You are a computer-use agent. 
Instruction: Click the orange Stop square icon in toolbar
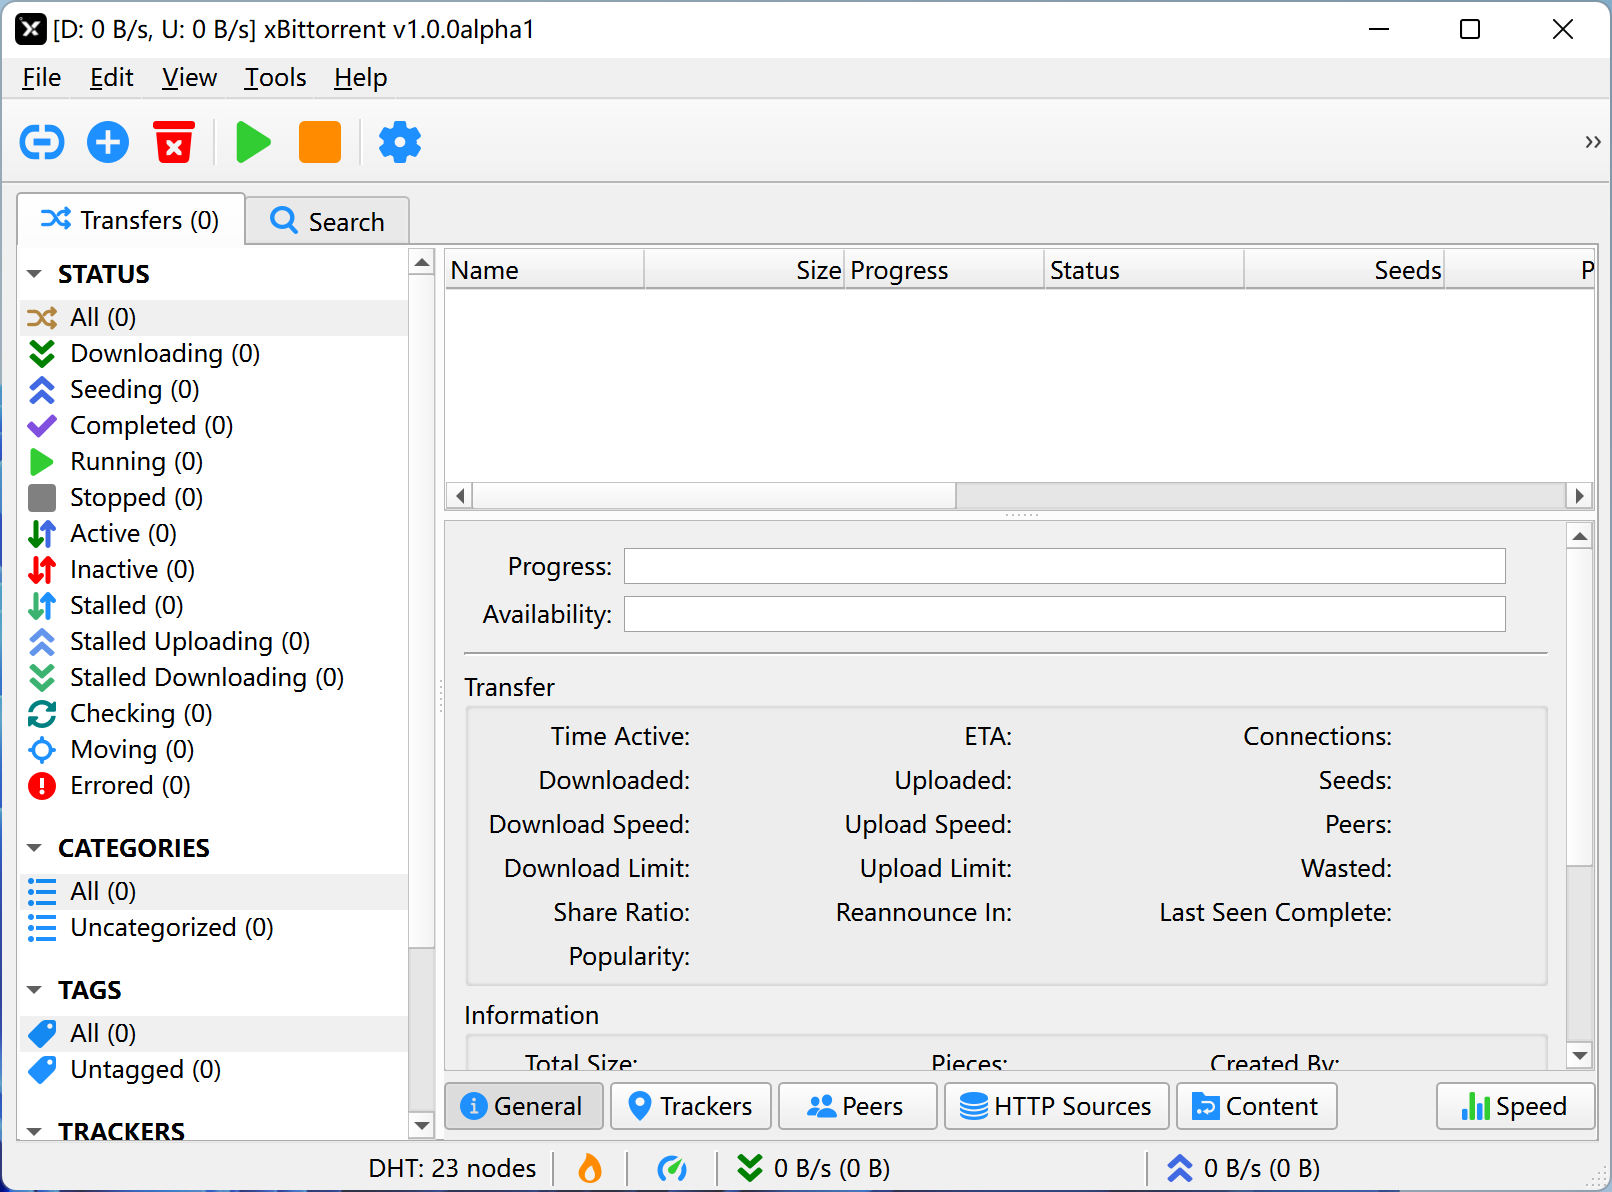[320, 142]
